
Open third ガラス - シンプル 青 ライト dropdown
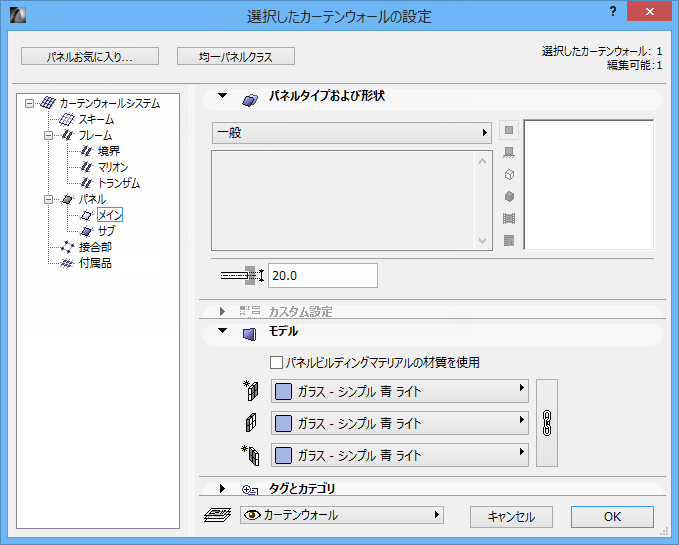(400, 455)
